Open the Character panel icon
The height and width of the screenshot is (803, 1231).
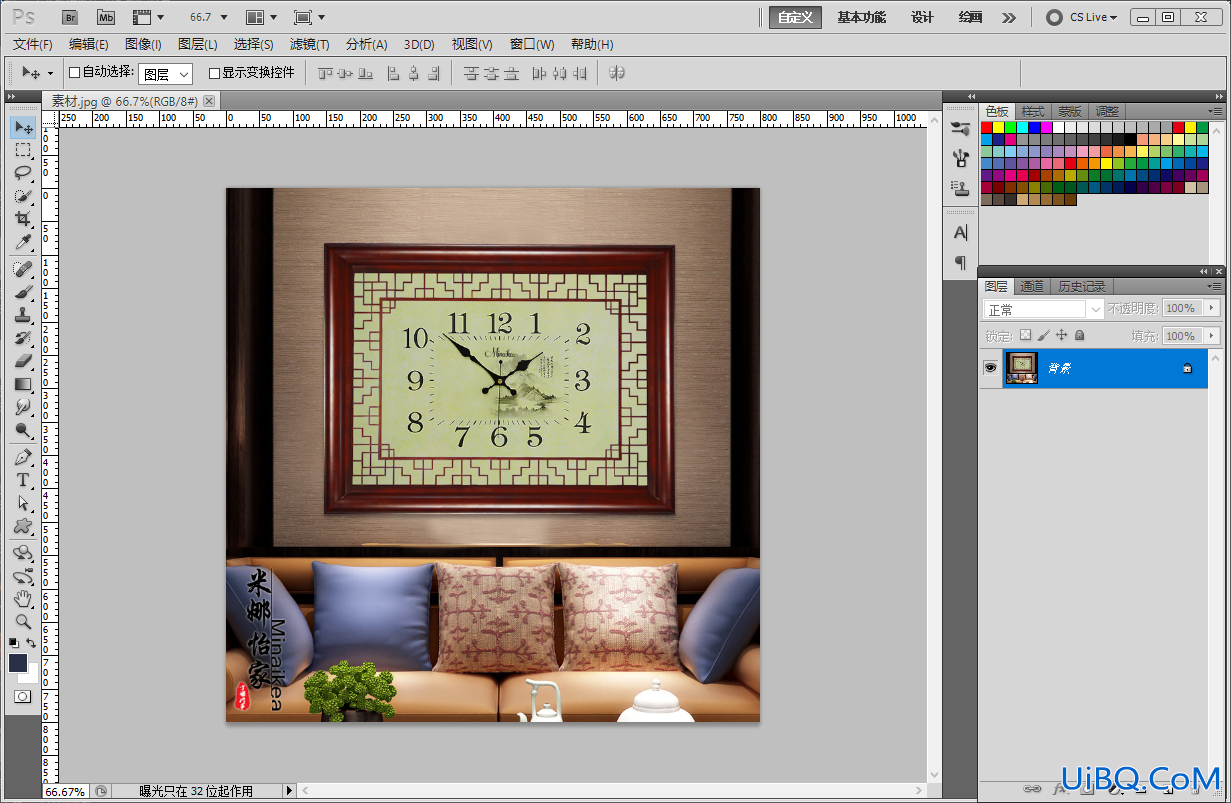[960, 232]
